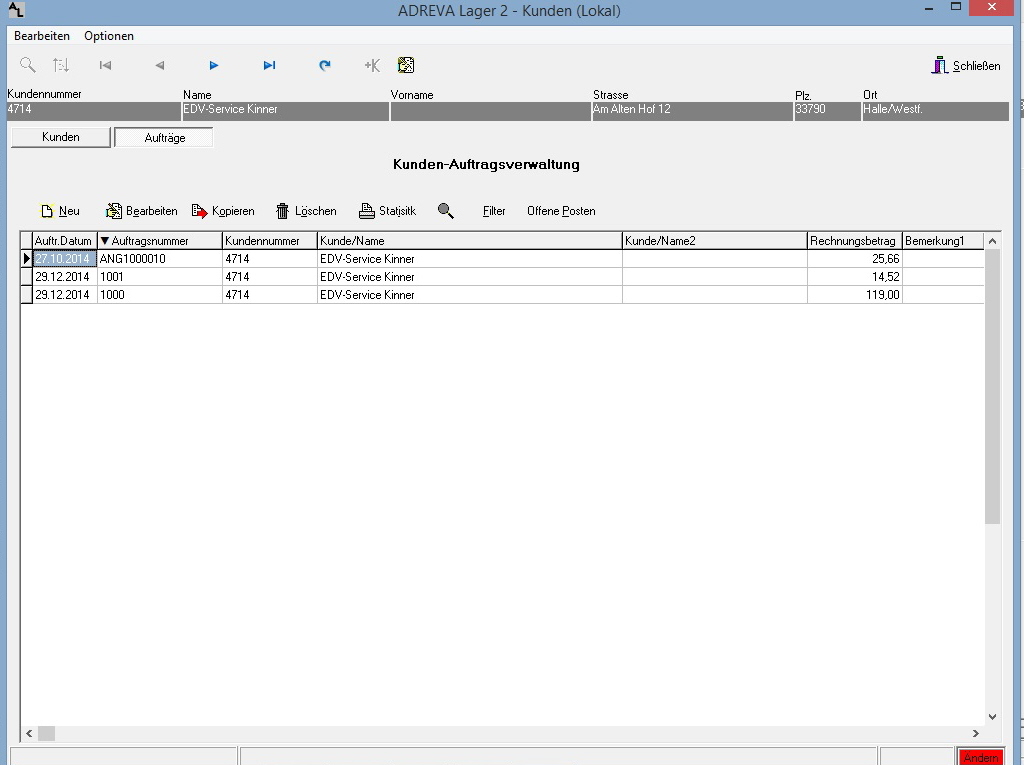Click the red Ändern status button
Image resolution: width=1024 pixels, height=765 pixels.
980,757
